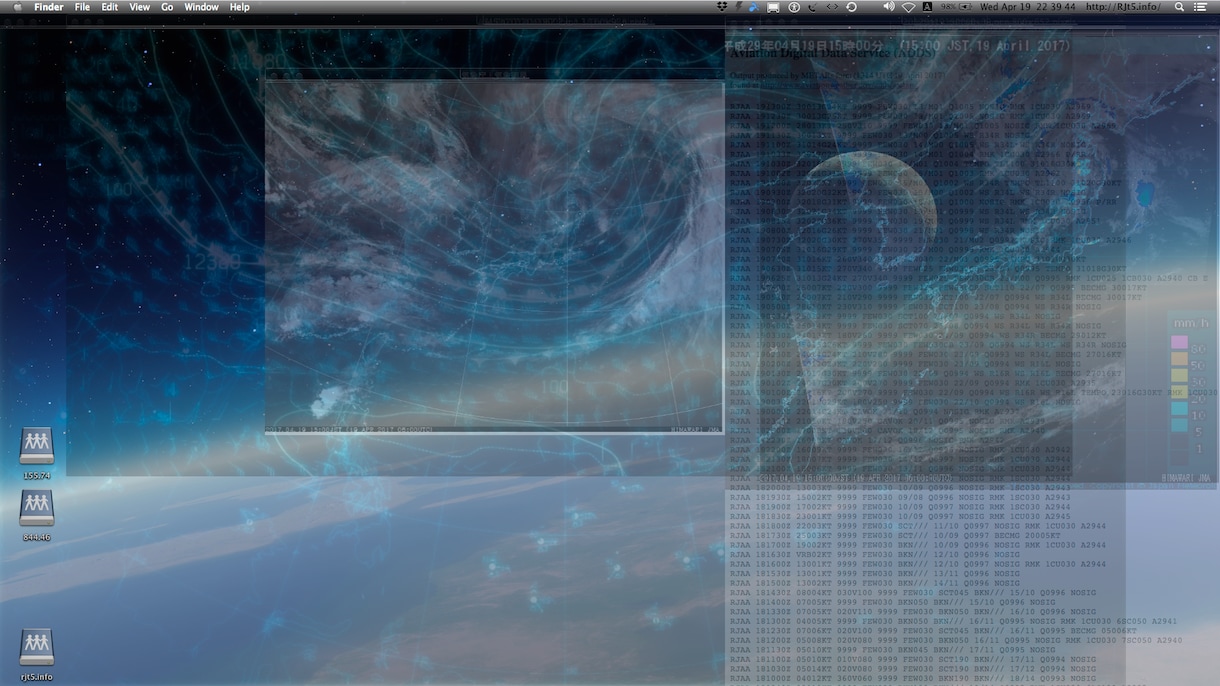The width and height of the screenshot is (1220, 686).
Task: Open the Window menu
Action: pos(201,7)
